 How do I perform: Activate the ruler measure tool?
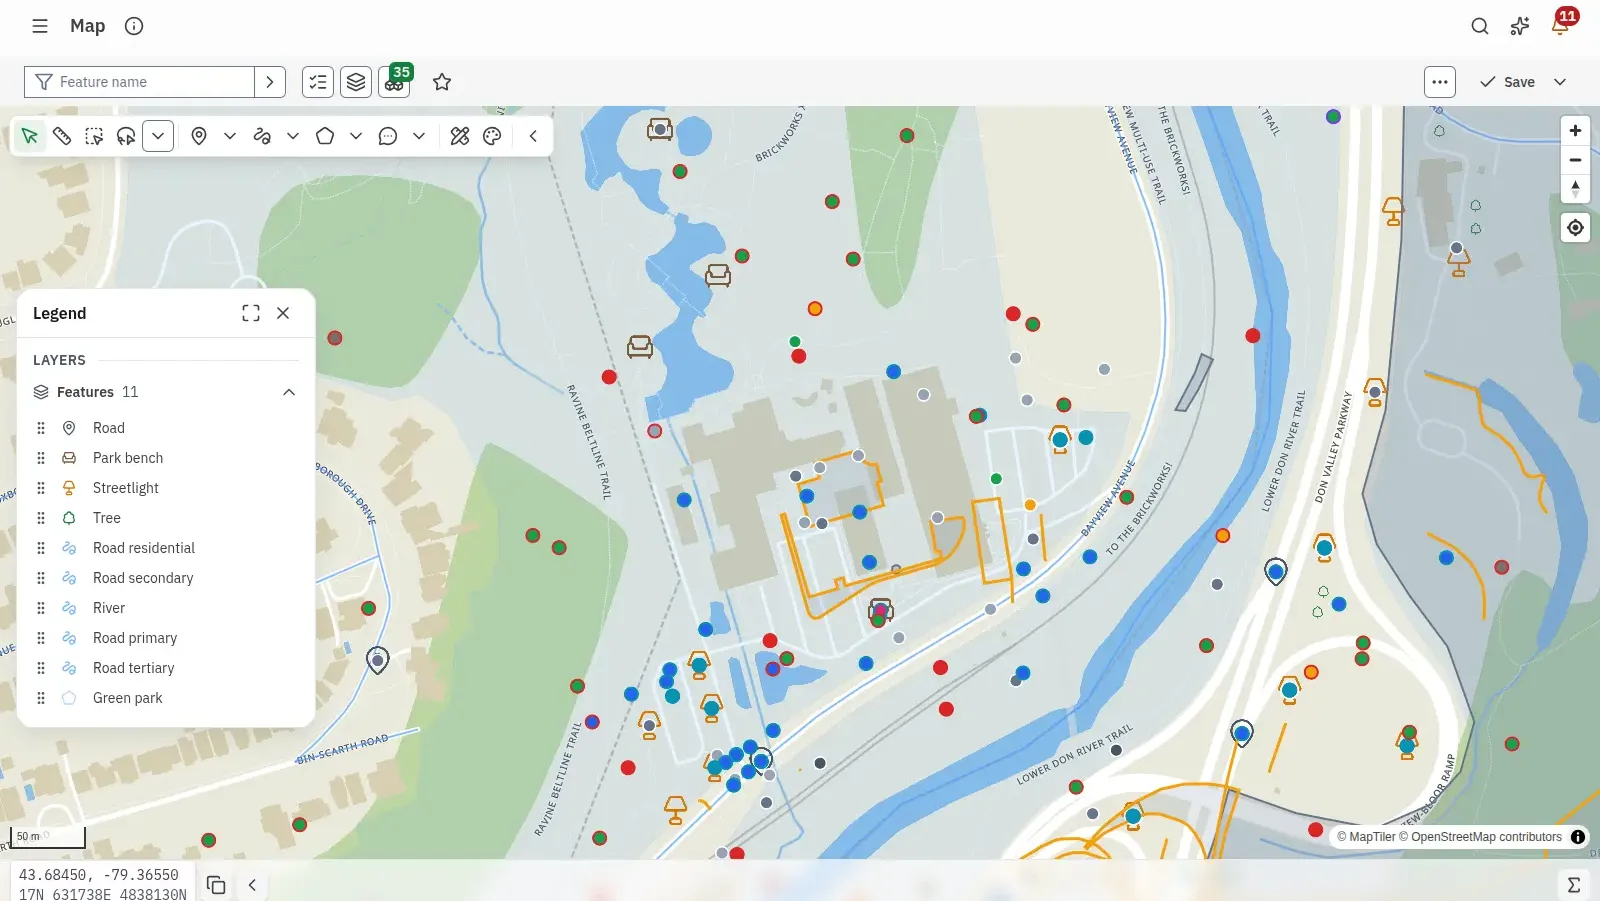[62, 136]
